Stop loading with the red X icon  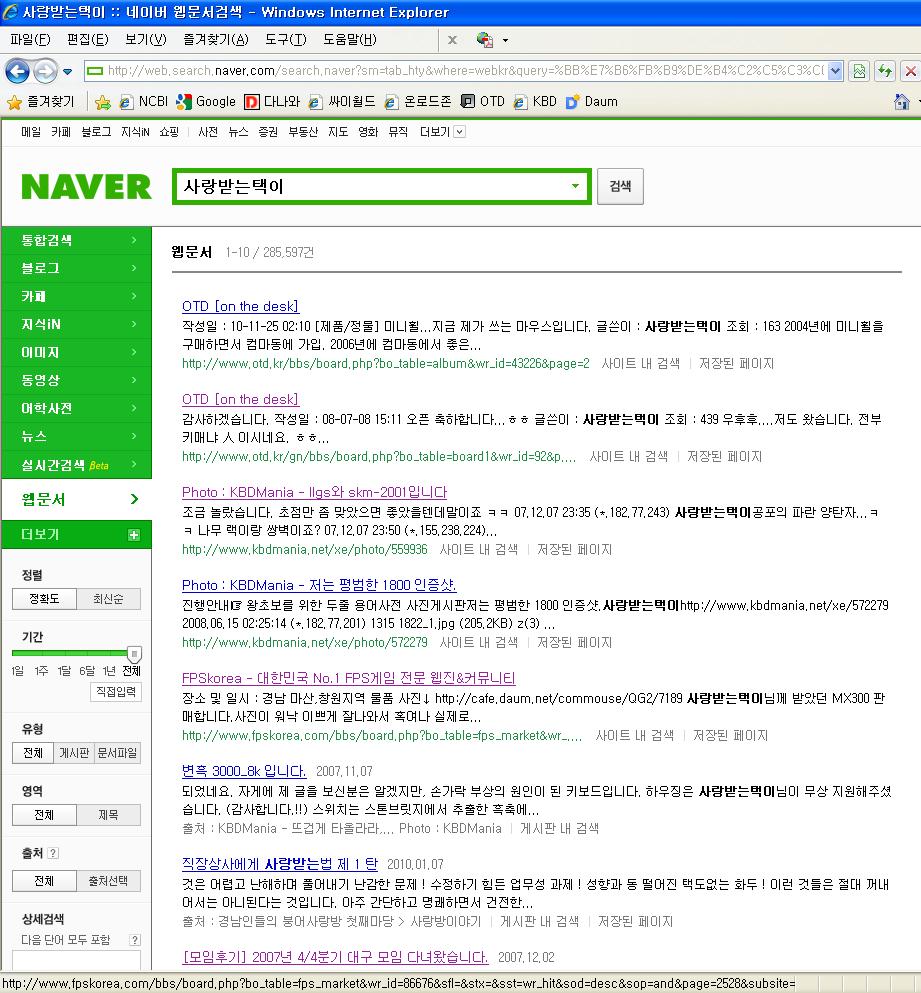pos(911,71)
